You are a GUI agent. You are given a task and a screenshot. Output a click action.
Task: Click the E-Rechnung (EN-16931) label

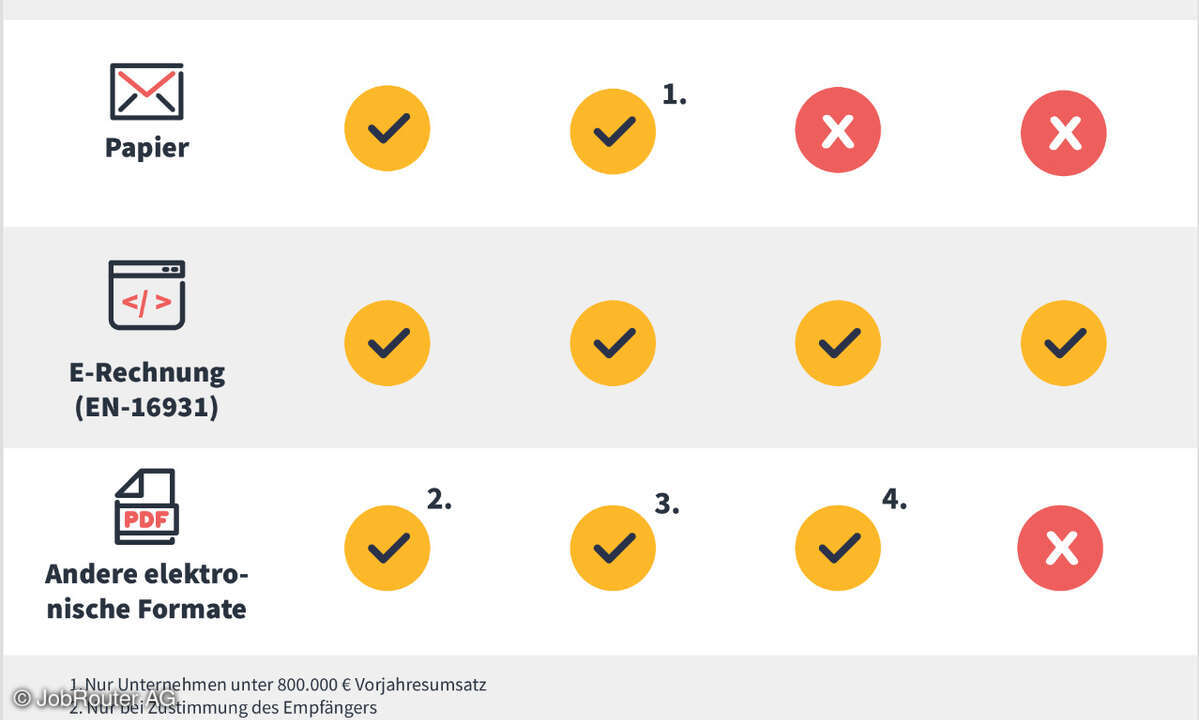[x=147, y=390]
